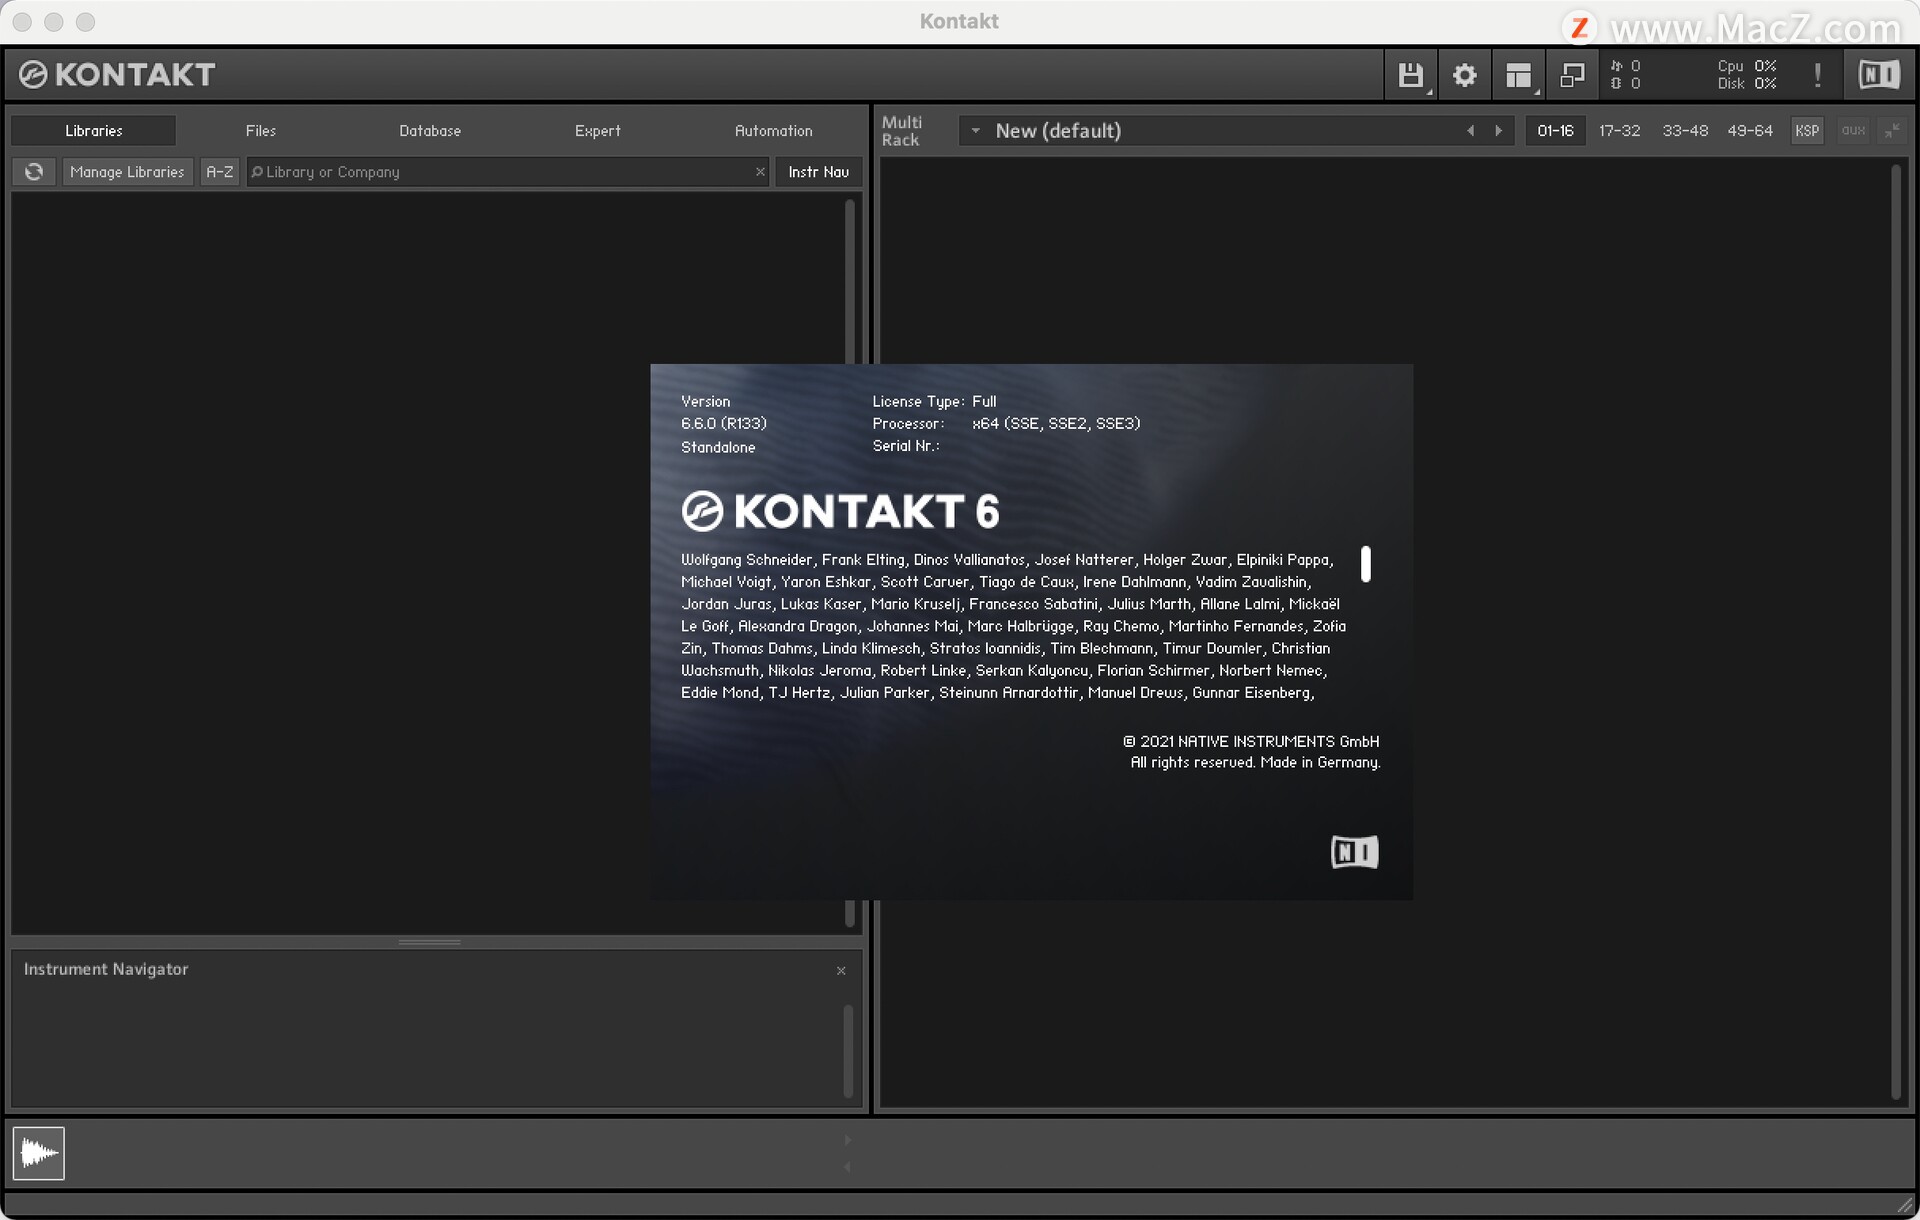Click the Library or Company search field

[500, 172]
